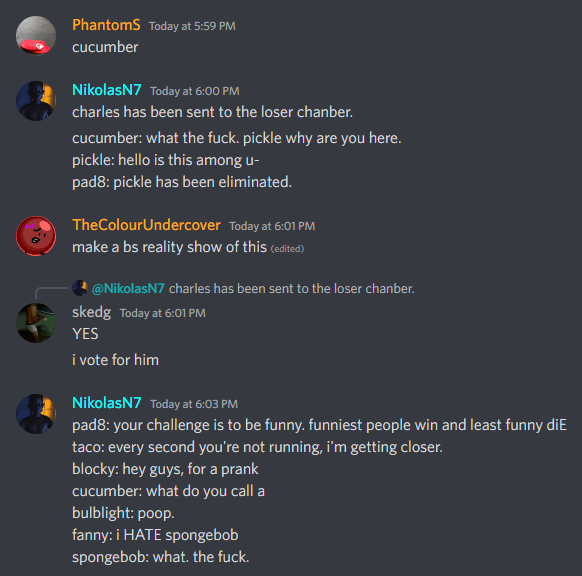
Task: Select the "cucumber" message from PhantomS
Action: 105,47
